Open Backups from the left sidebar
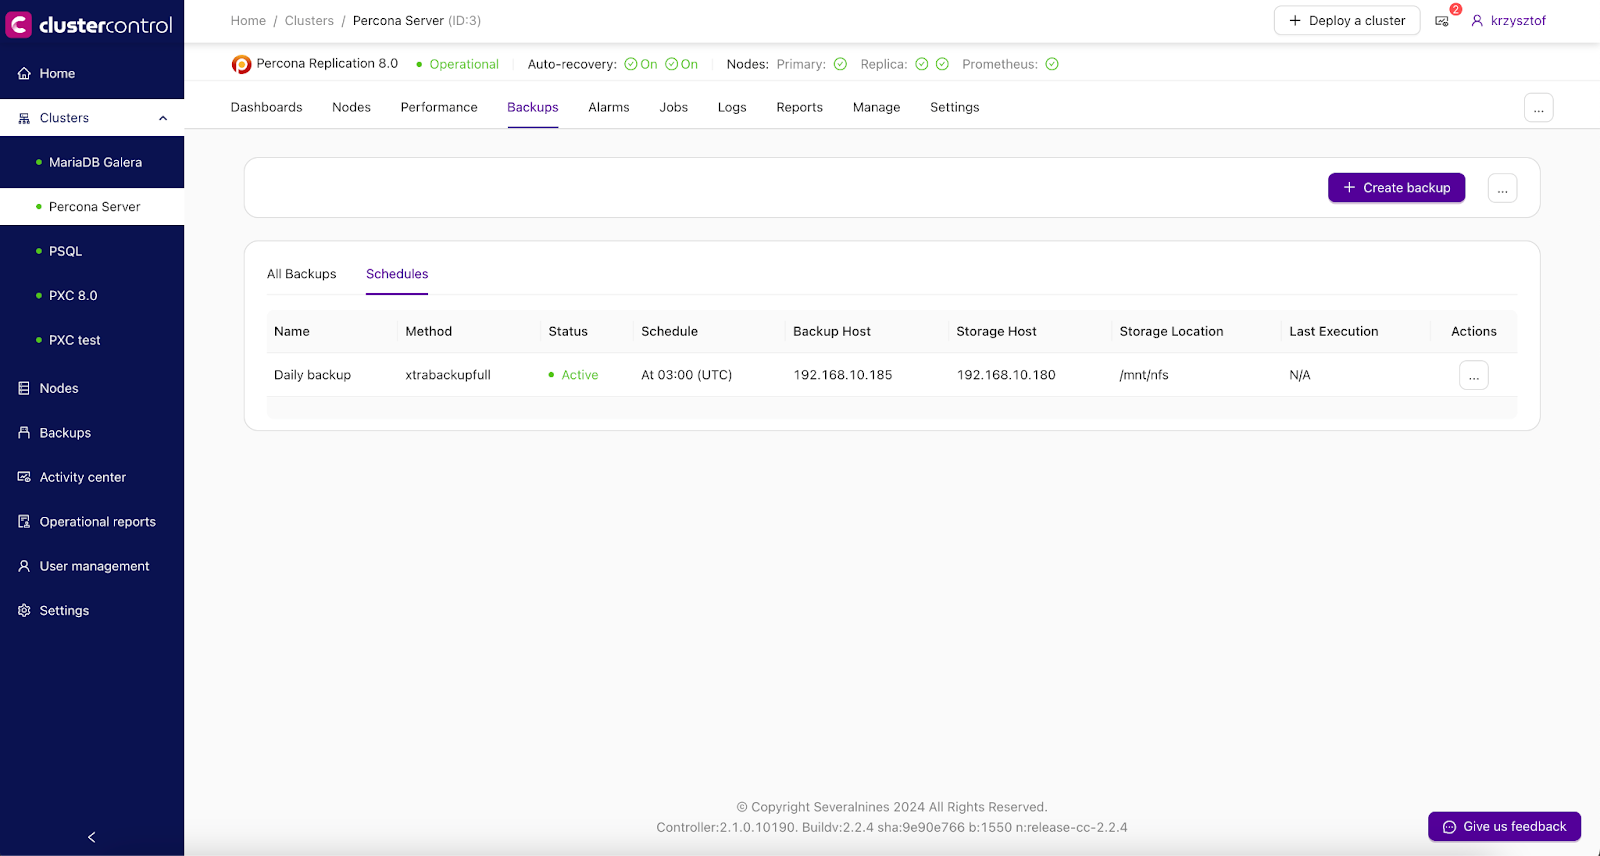The height and width of the screenshot is (856, 1600). tap(64, 433)
